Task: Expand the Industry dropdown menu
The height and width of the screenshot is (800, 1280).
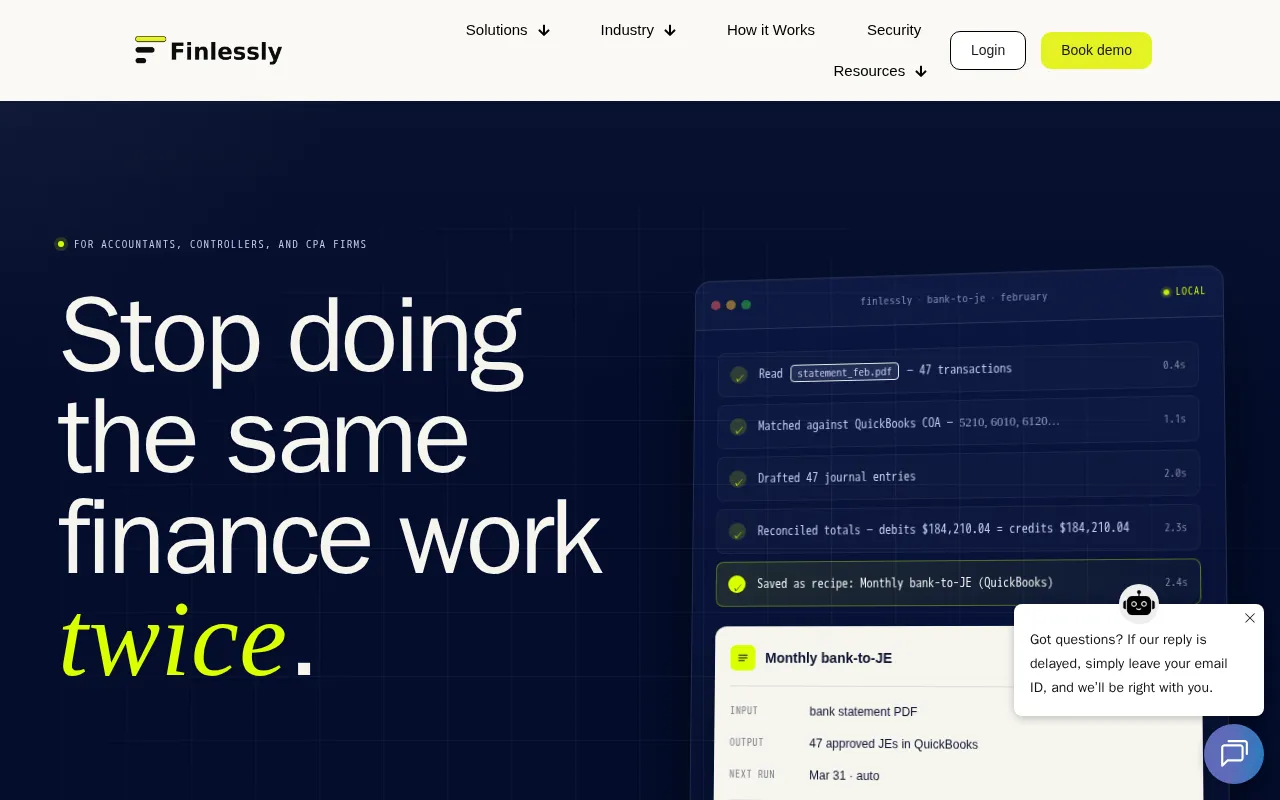Action: point(638,30)
